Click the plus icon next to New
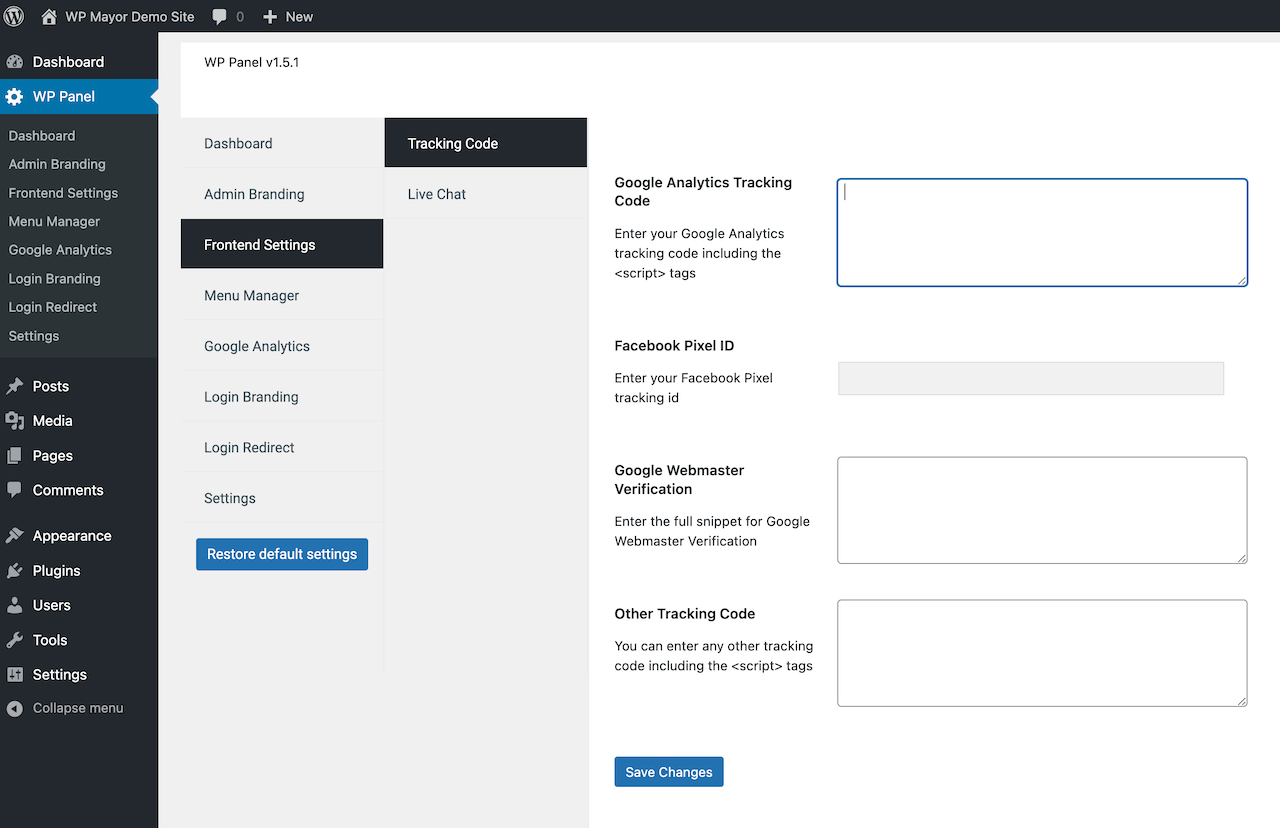The image size is (1280, 828). point(270,17)
